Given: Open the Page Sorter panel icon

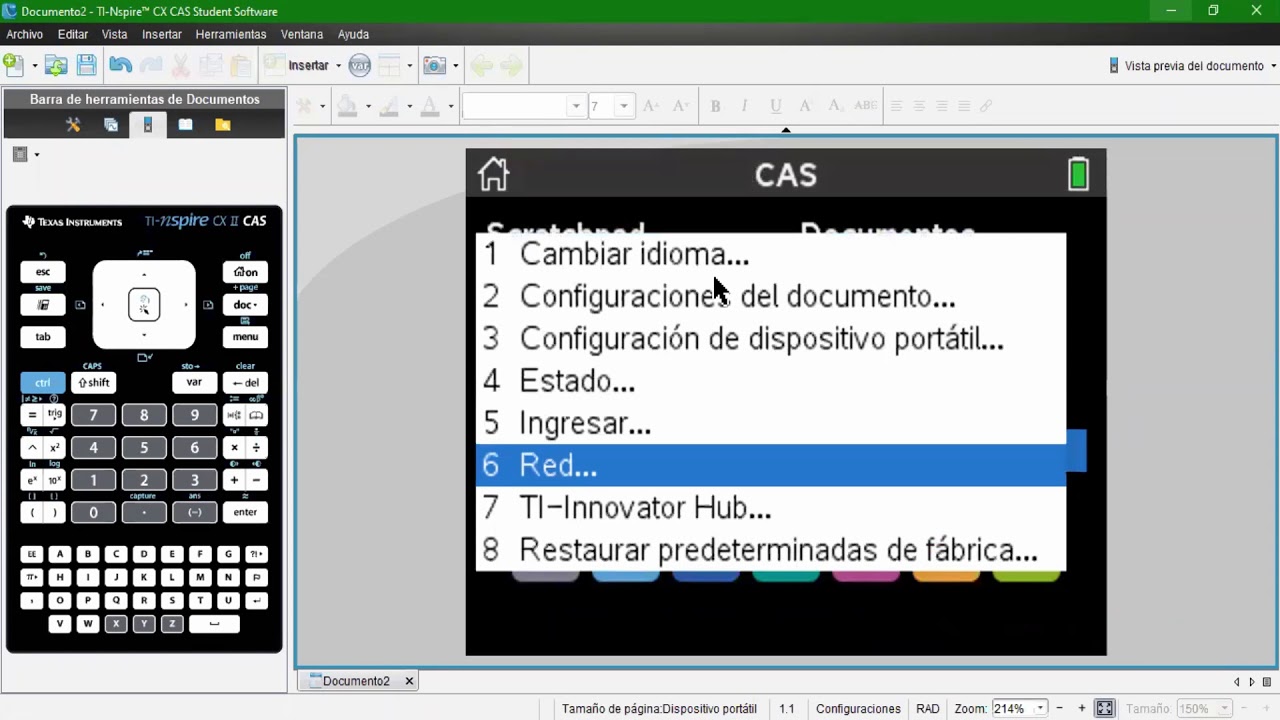Looking at the screenshot, I should click(x=111, y=125).
